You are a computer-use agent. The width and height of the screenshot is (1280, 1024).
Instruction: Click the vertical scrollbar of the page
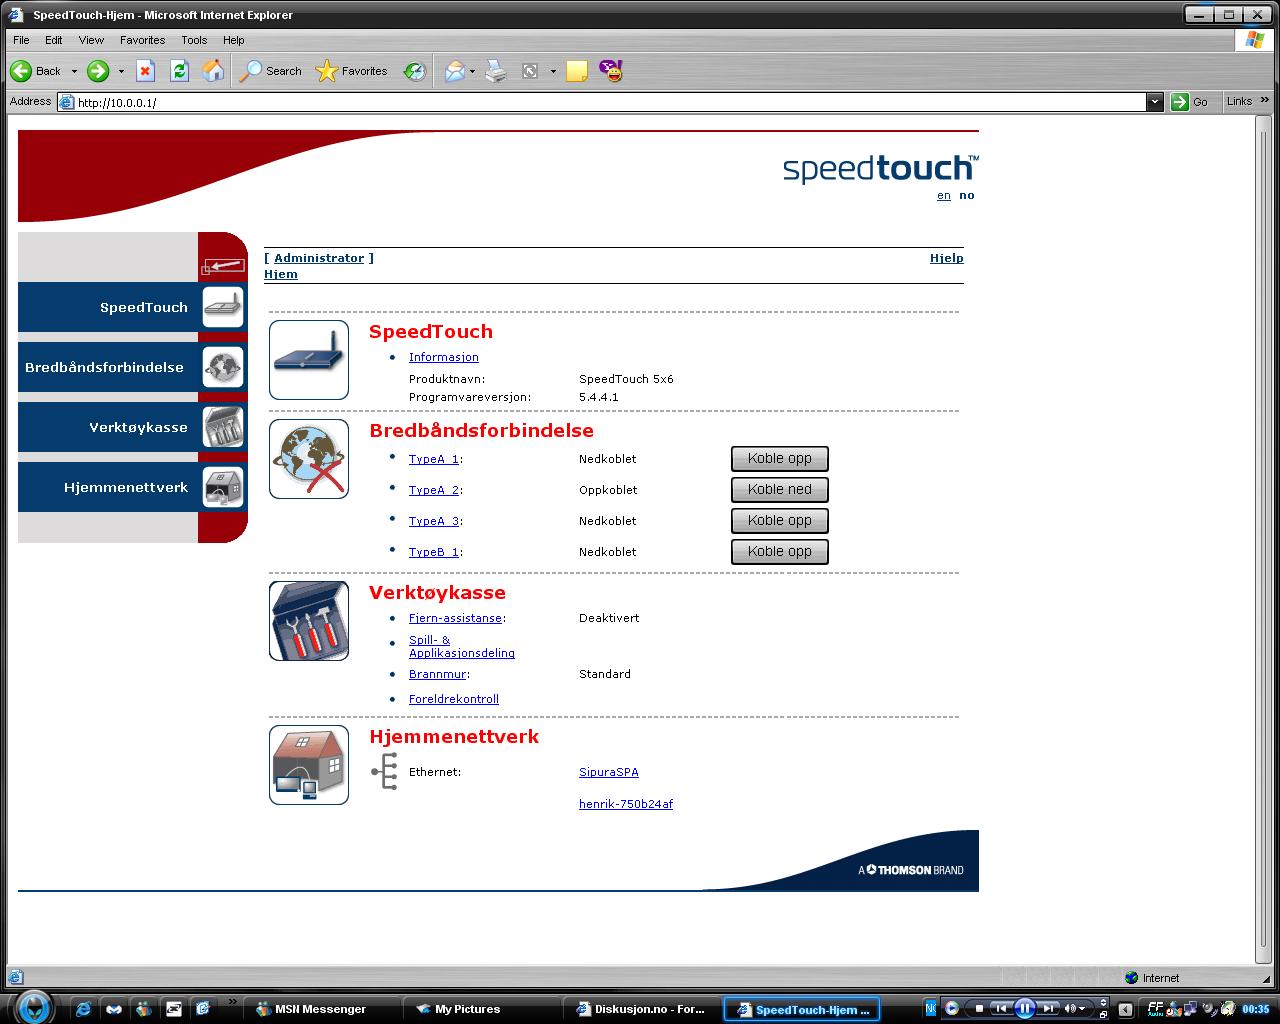tap(1263, 540)
